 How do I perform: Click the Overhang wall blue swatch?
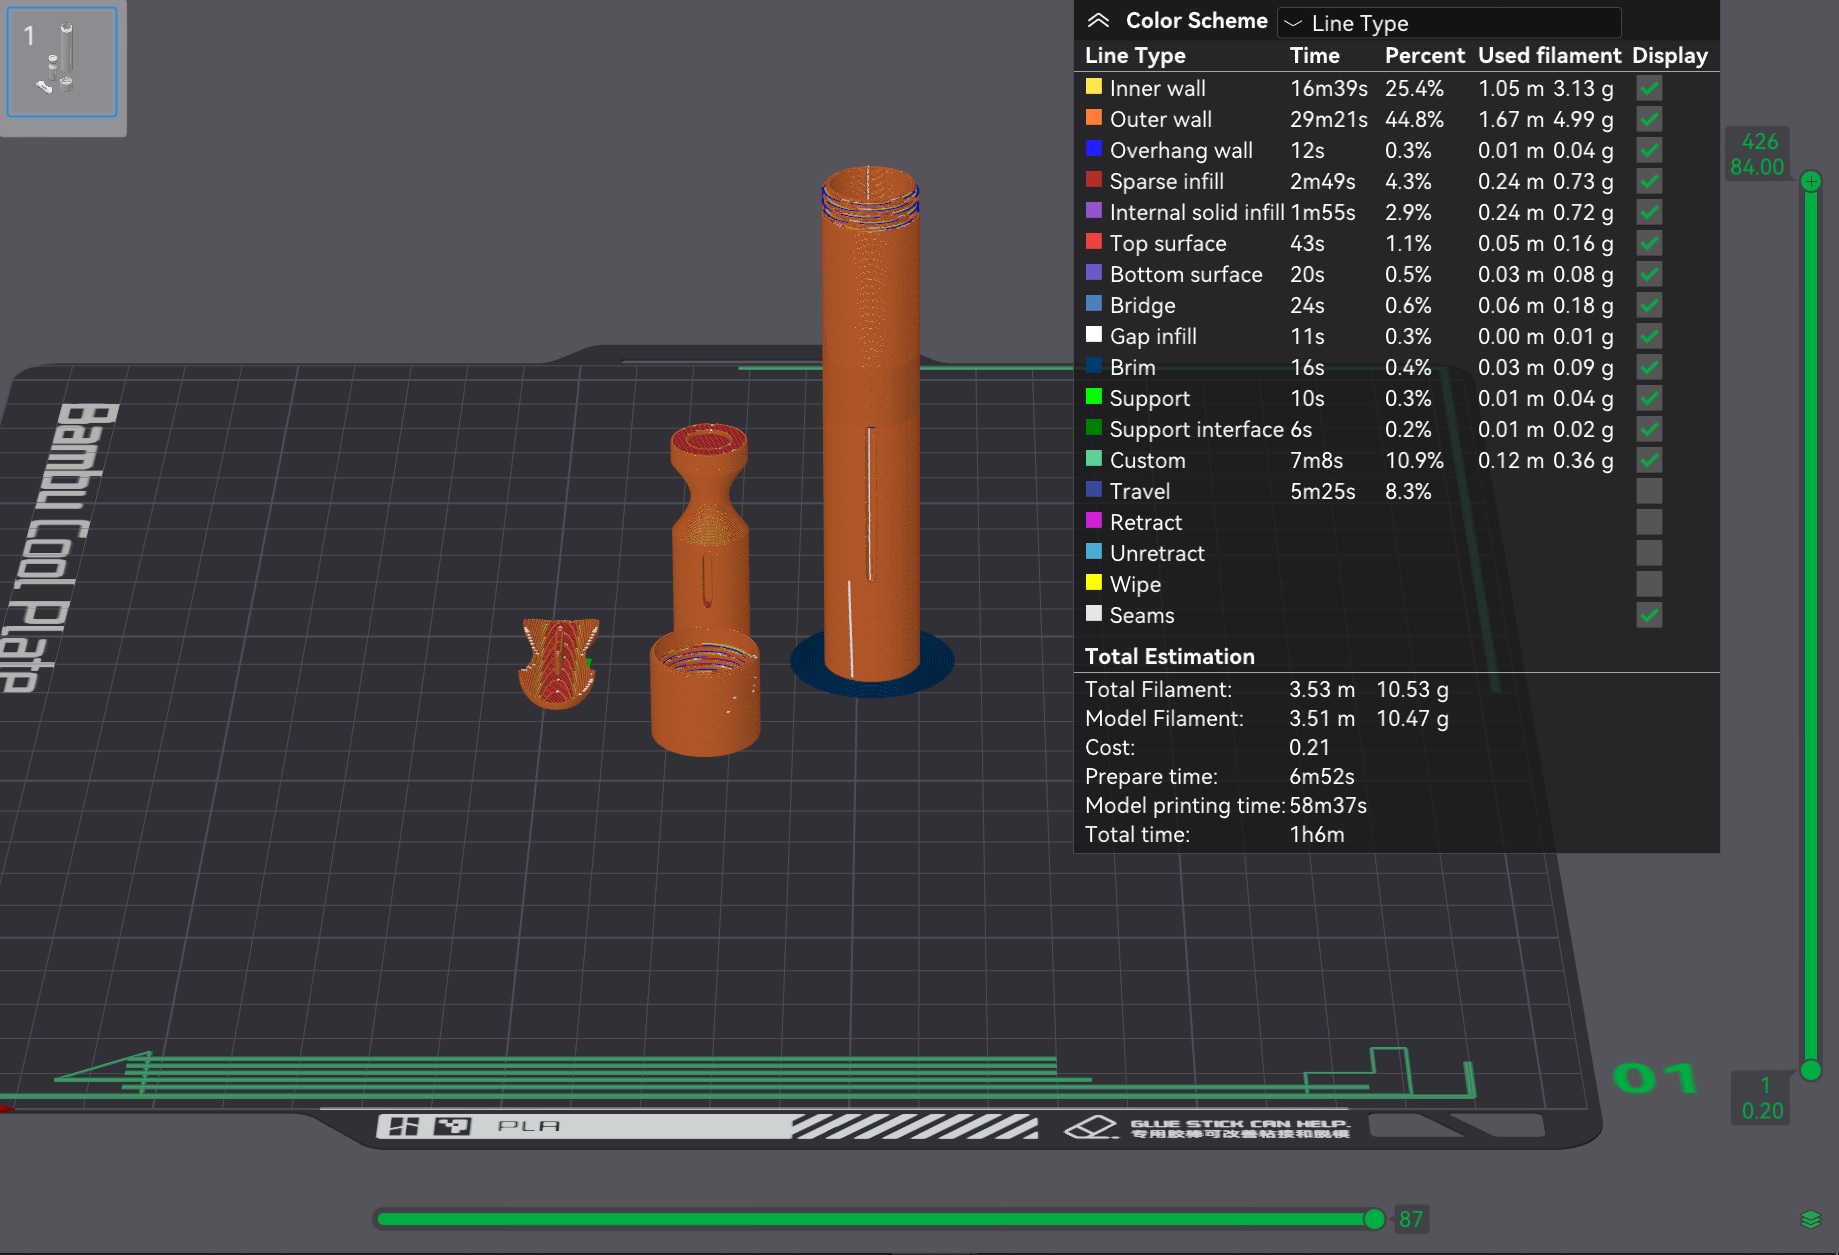[1094, 149]
